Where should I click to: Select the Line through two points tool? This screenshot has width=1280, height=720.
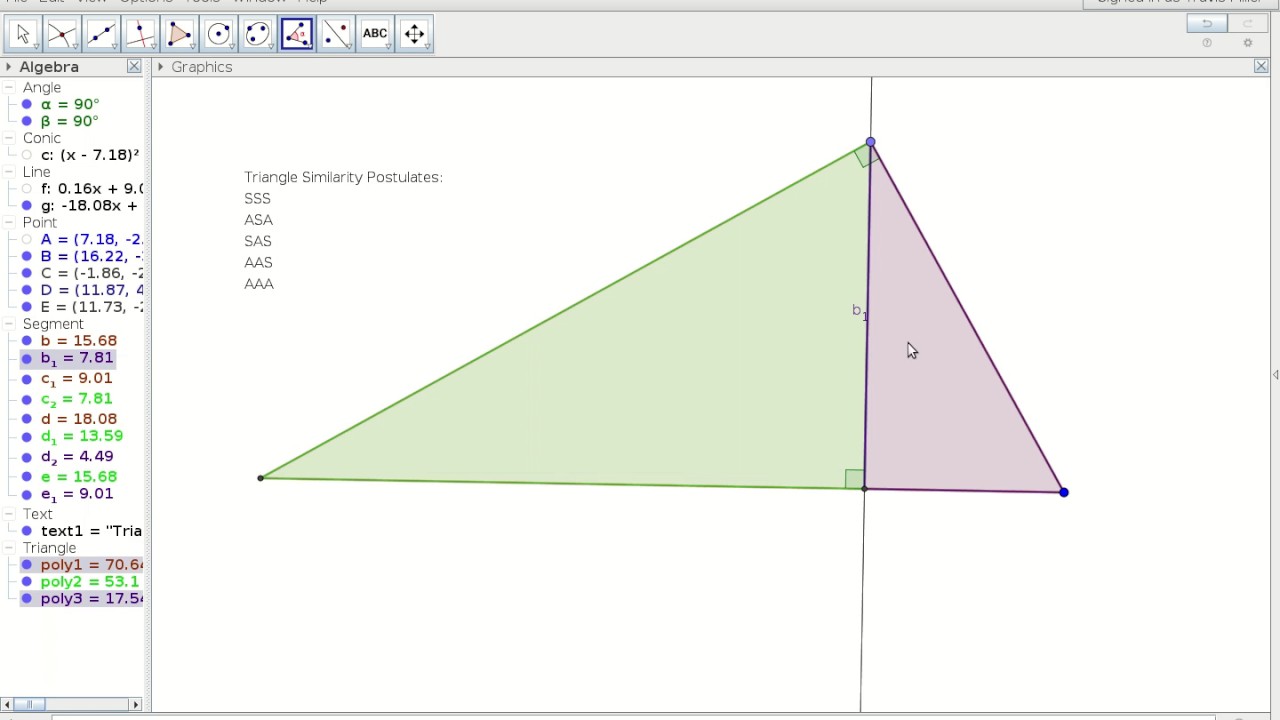(x=101, y=34)
